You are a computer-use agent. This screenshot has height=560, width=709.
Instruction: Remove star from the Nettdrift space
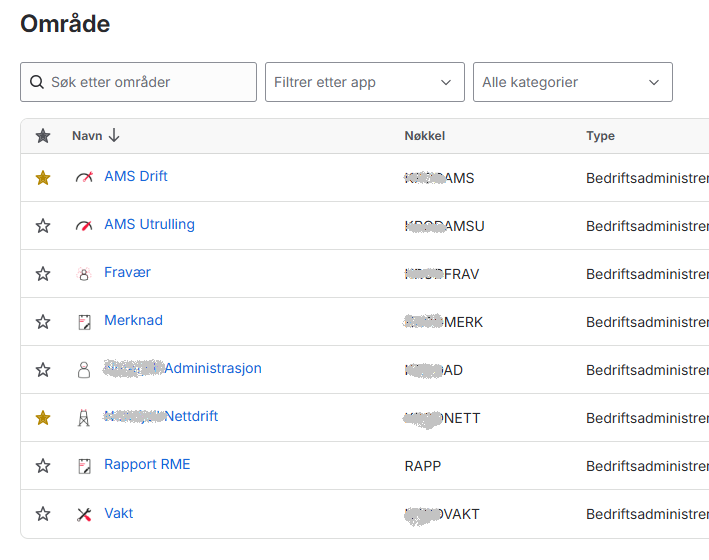click(43, 418)
